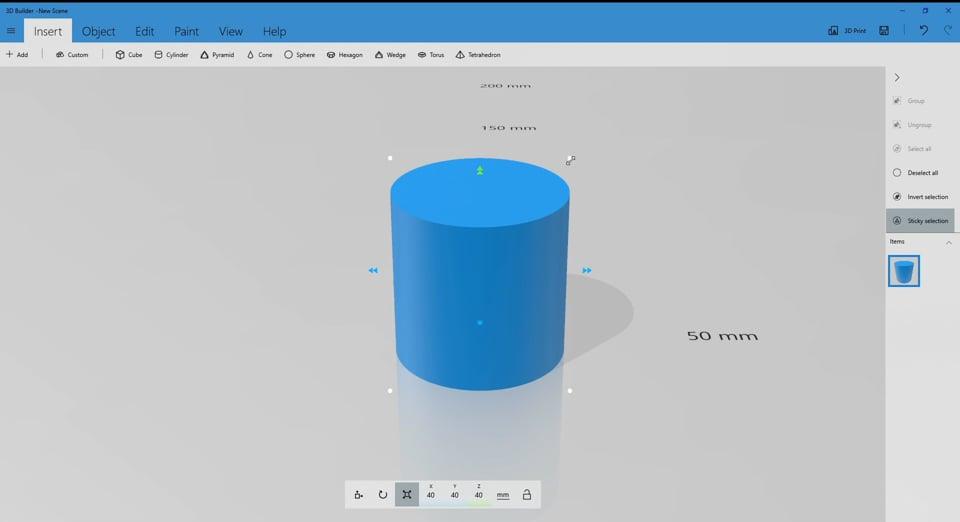
Task: Redo the last undone action
Action: click(x=948, y=30)
